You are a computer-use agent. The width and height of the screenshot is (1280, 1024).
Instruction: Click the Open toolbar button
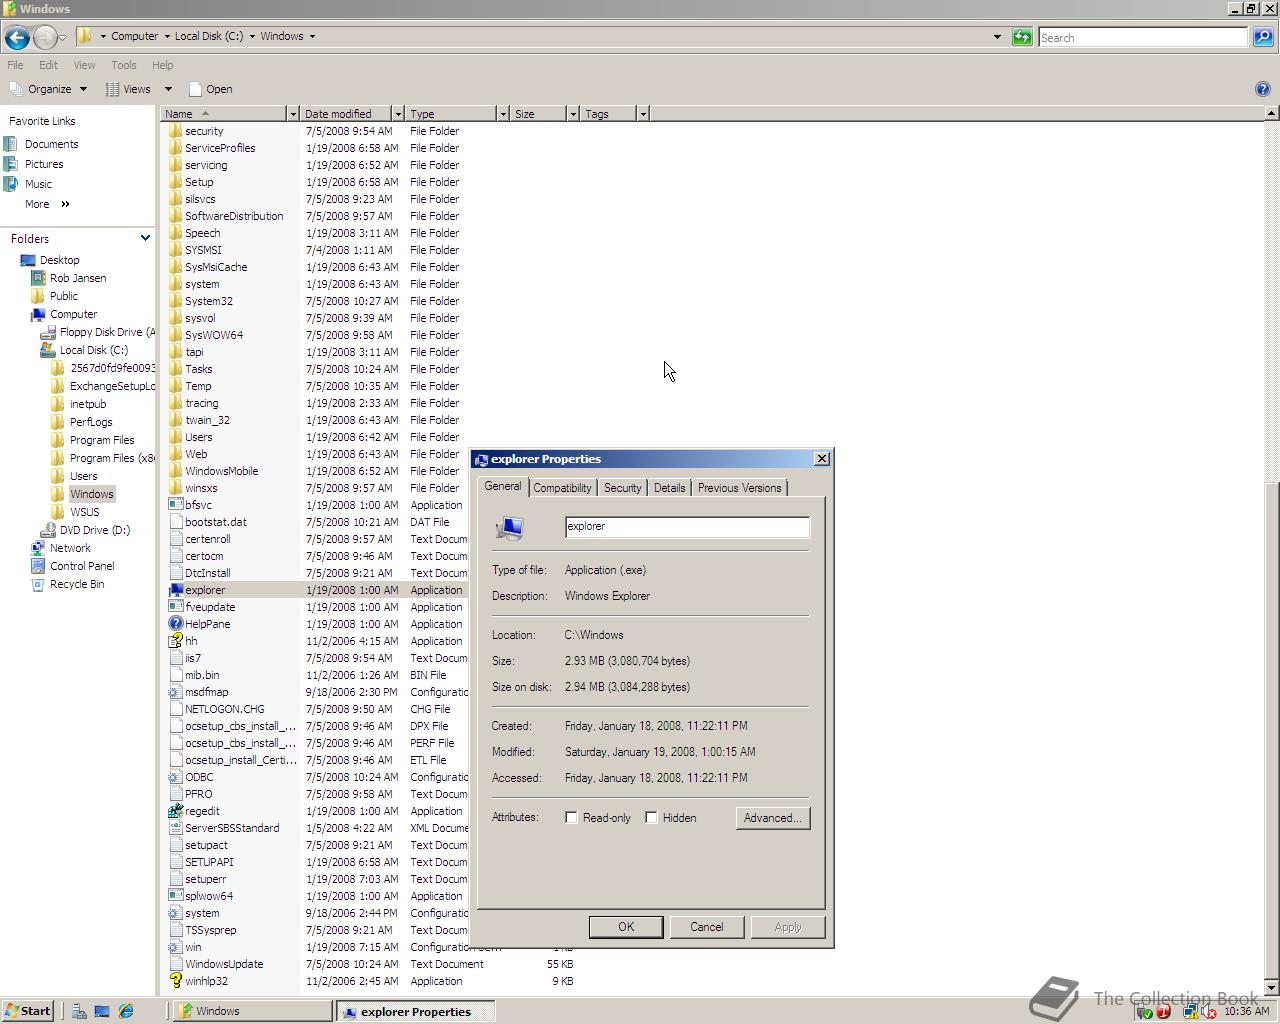(210, 89)
